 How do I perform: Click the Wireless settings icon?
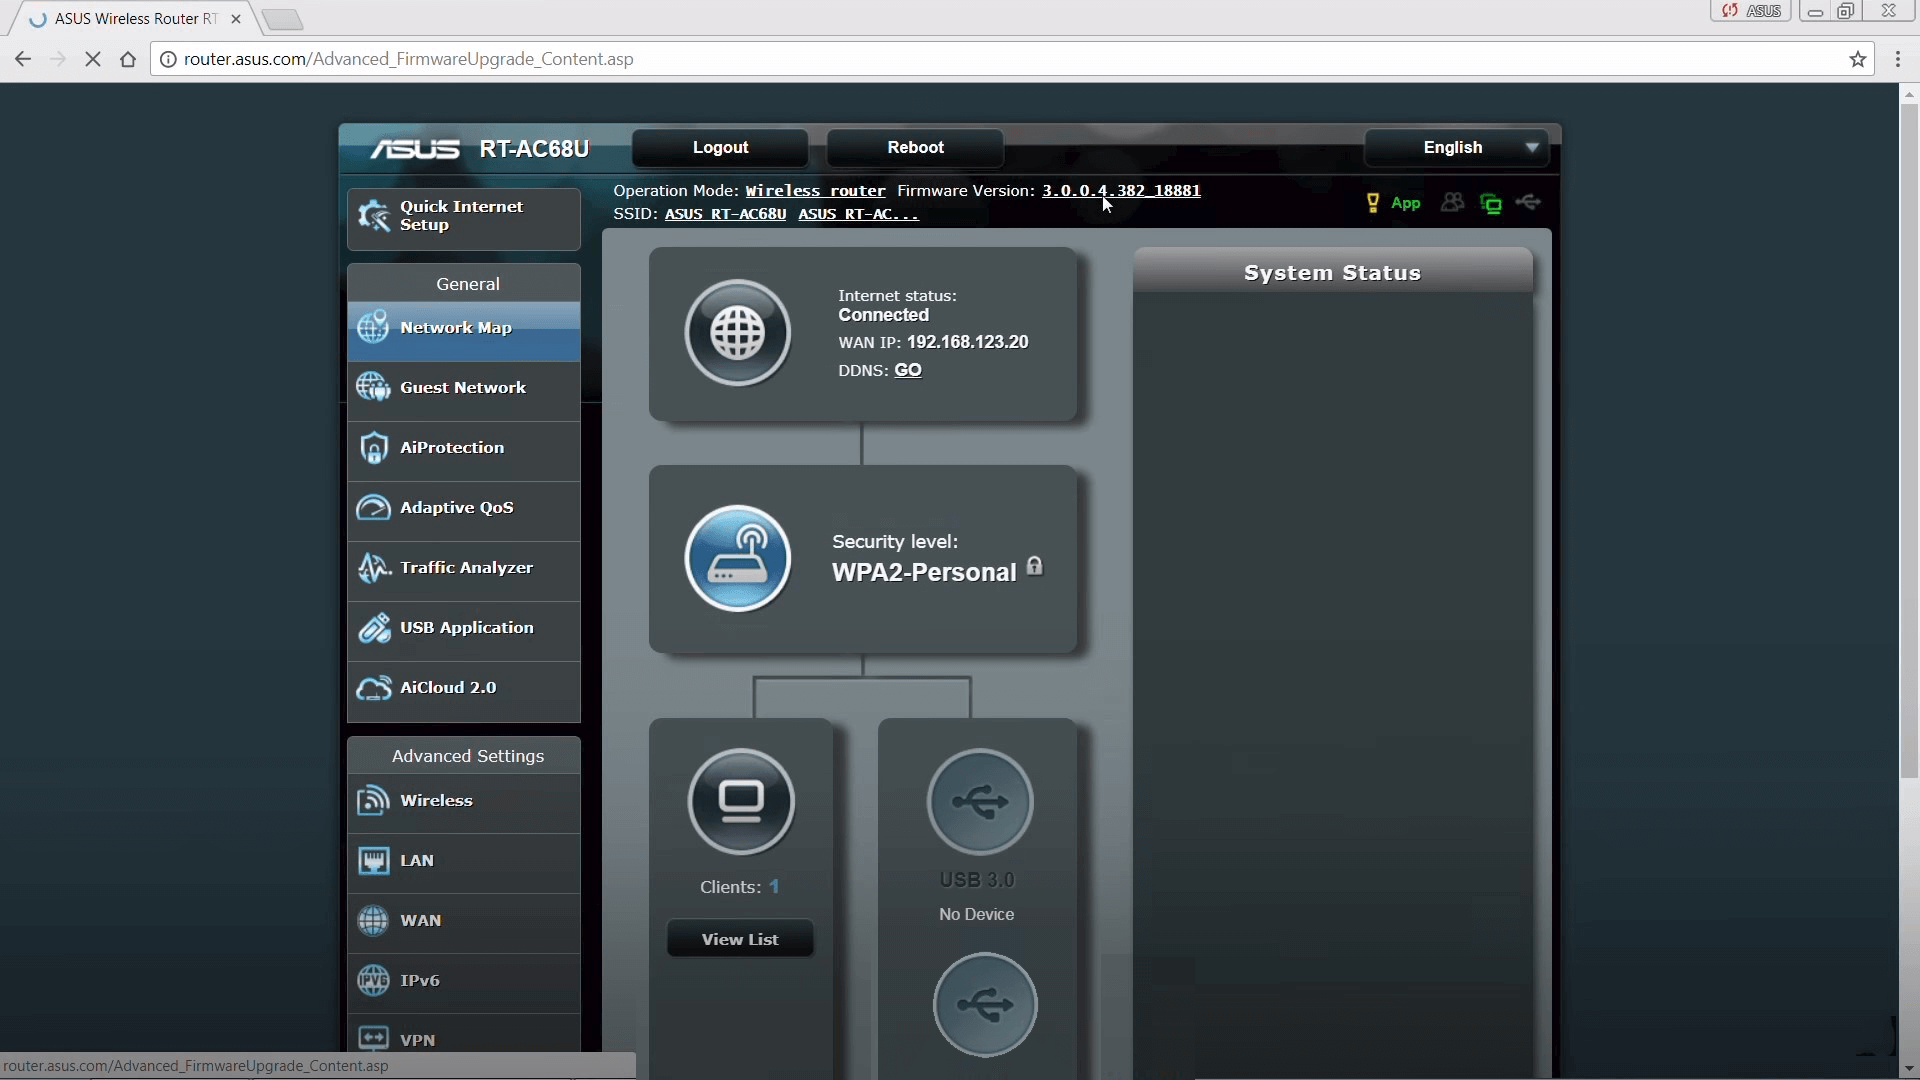click(374, 801)
